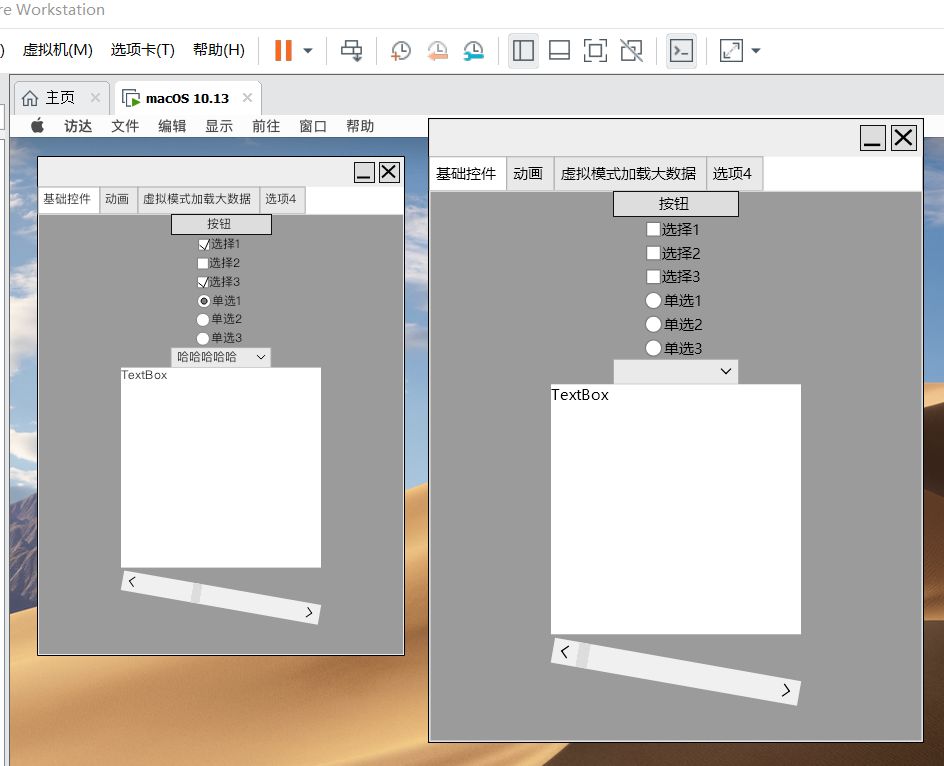Click right arrow of tilted scrollbar, left window
Image resolution: width=944 pixels, height=766 pixels.
point(309,612)
